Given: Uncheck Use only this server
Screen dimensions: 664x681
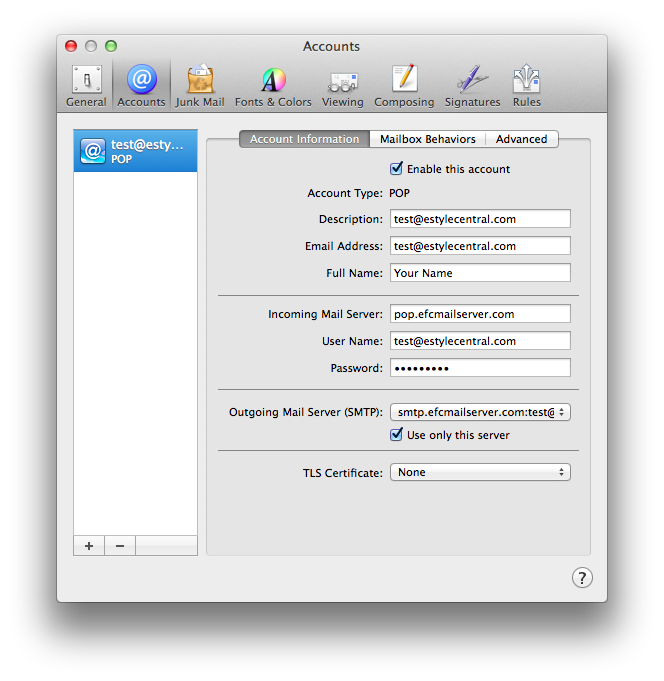Looking at the screenshot, I should point(397,435).
